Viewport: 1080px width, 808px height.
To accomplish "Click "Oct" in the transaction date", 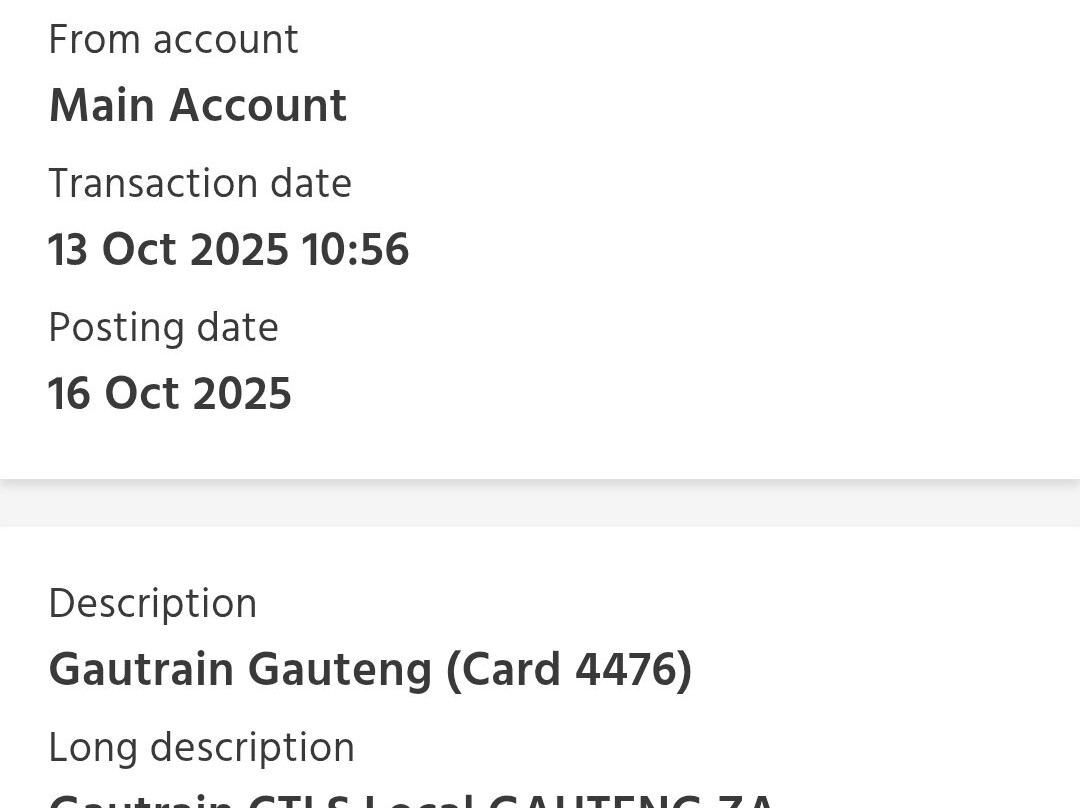I will click(140, 250).
